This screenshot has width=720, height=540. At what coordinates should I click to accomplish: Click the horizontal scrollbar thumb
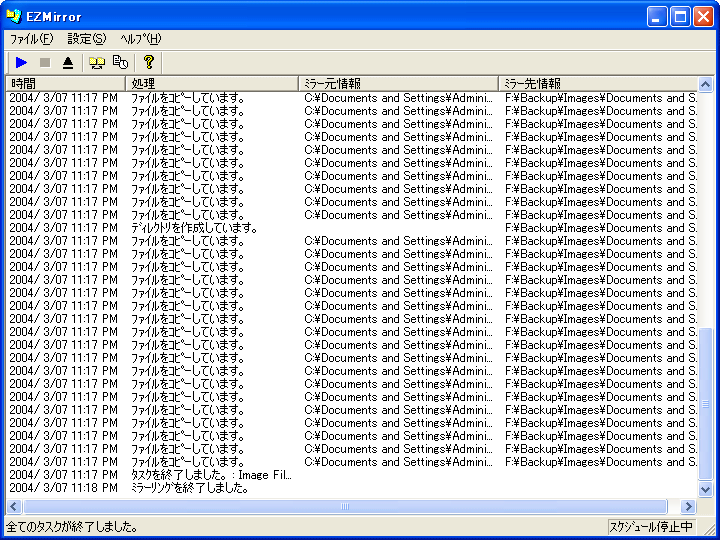(x=345, y=506)
